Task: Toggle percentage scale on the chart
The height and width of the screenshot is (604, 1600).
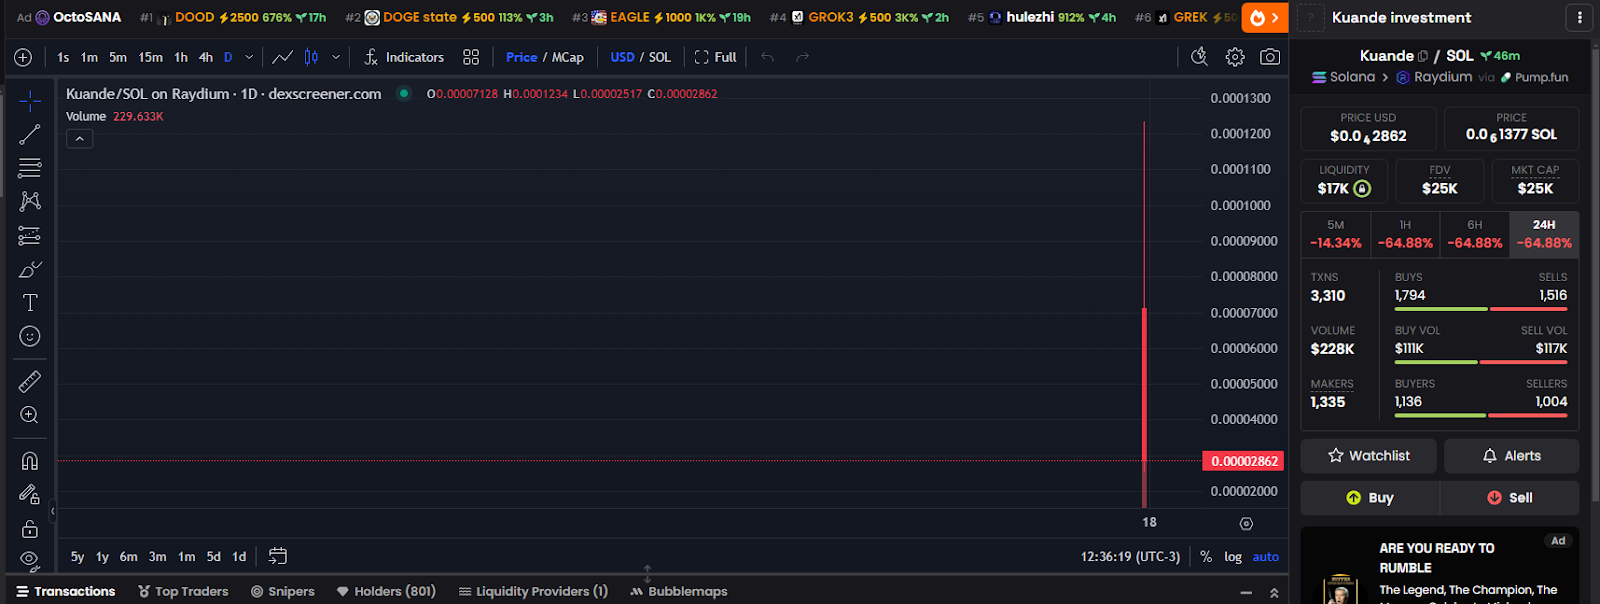Action: 1206,557
